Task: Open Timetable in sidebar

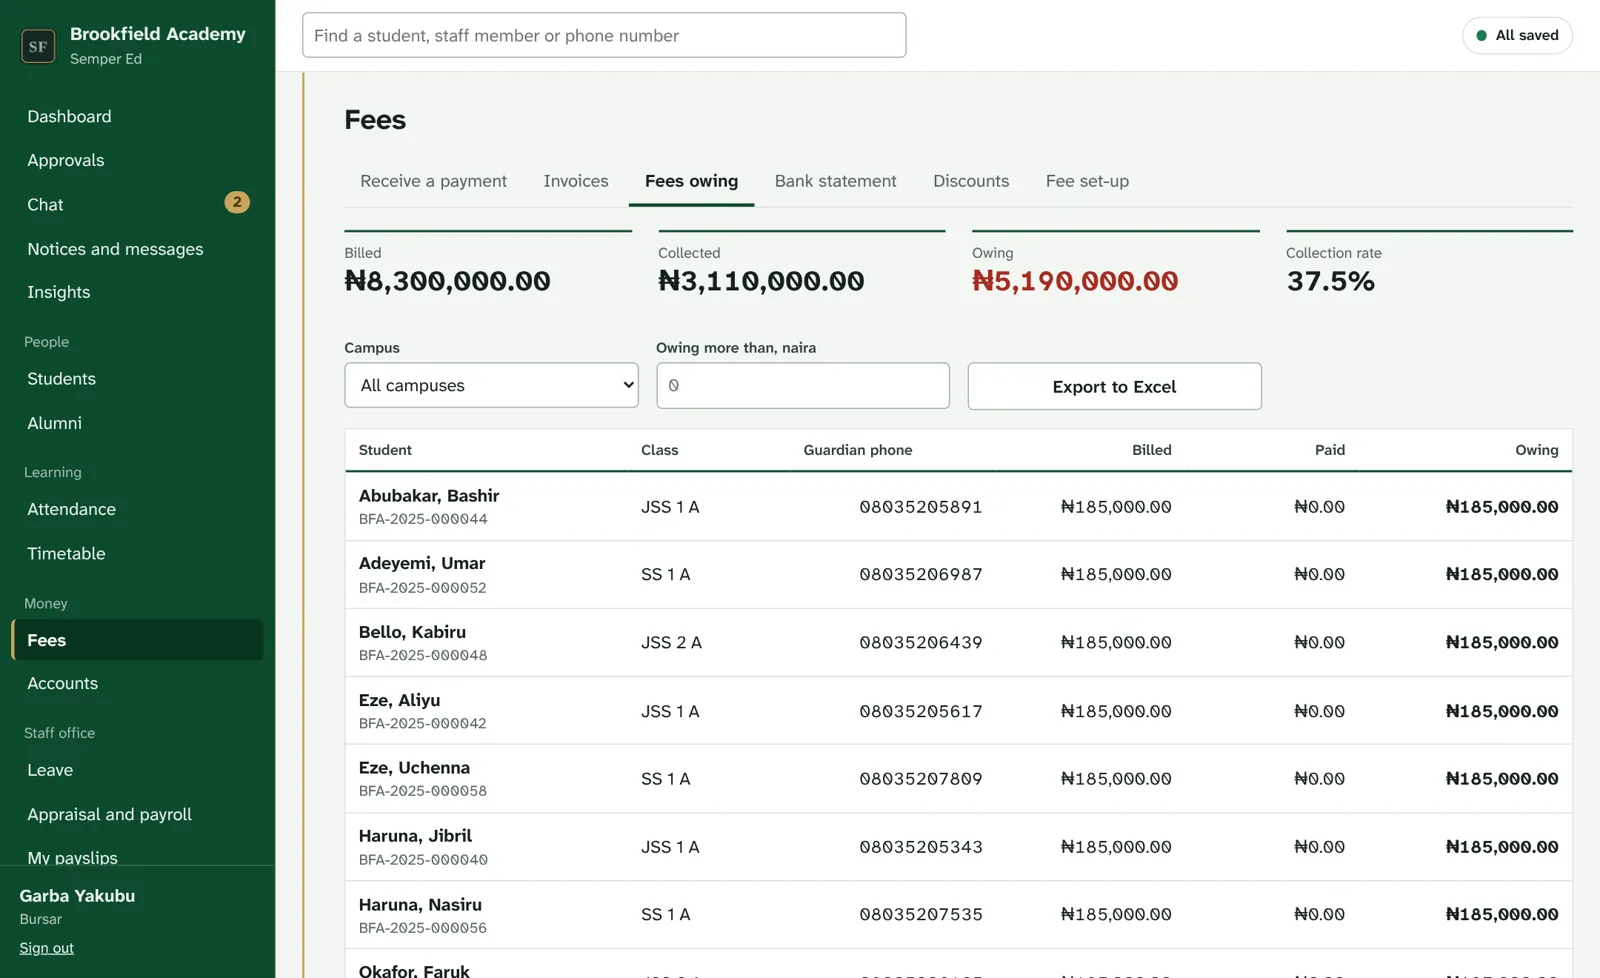Action: [137, 553]
